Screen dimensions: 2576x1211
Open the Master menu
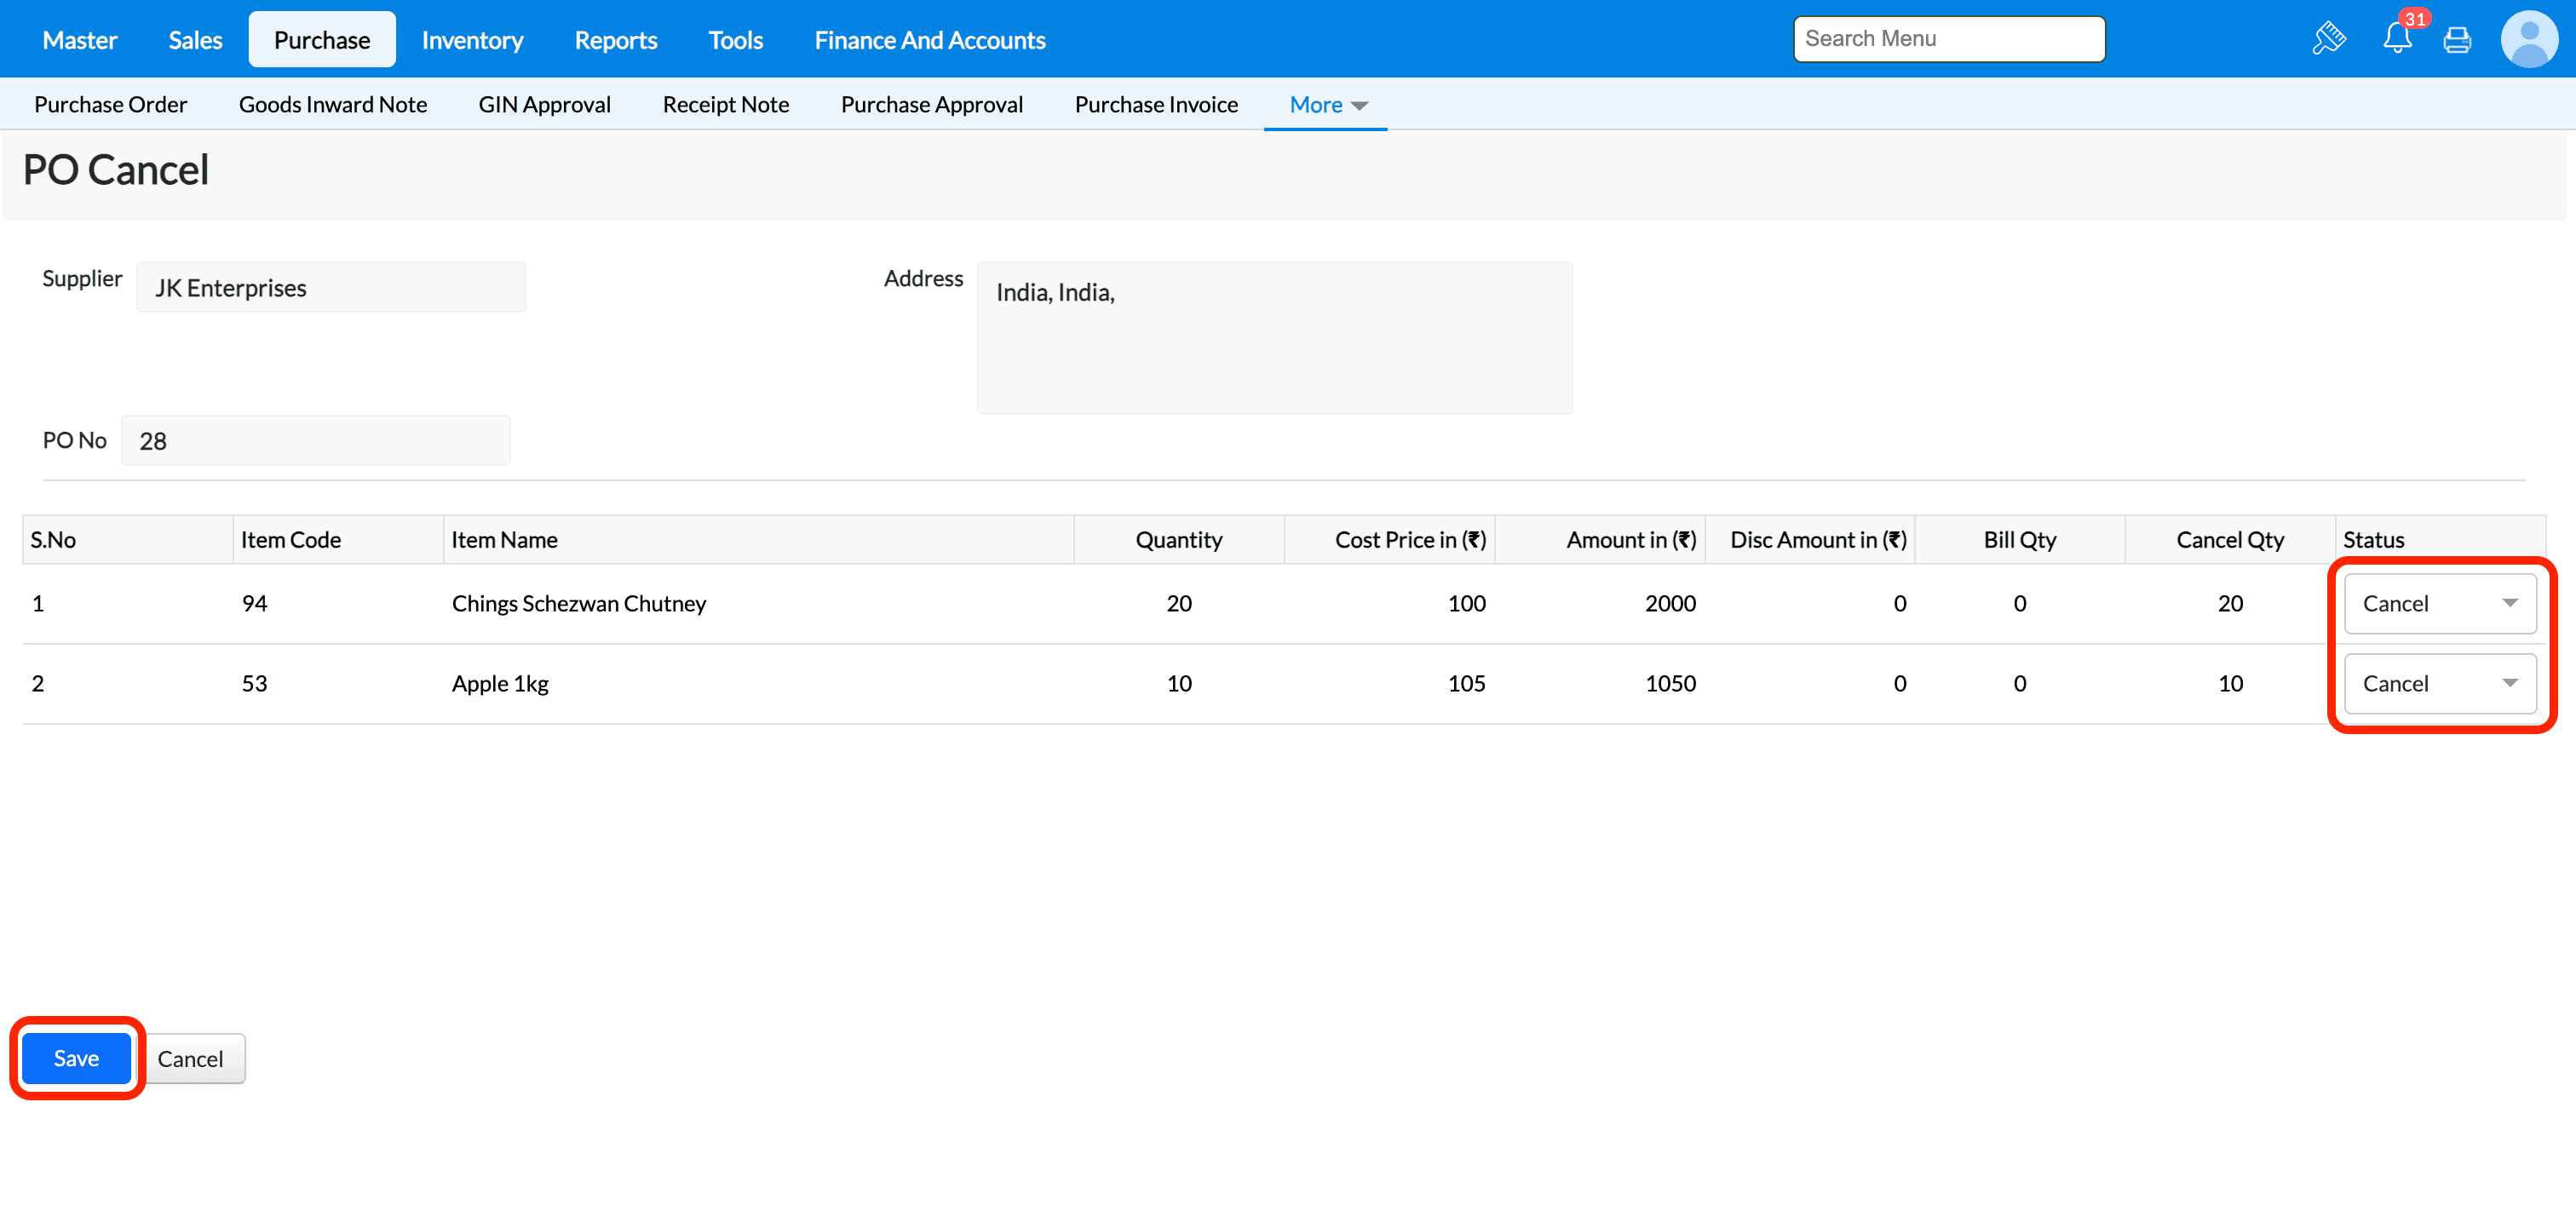point(80,40)
